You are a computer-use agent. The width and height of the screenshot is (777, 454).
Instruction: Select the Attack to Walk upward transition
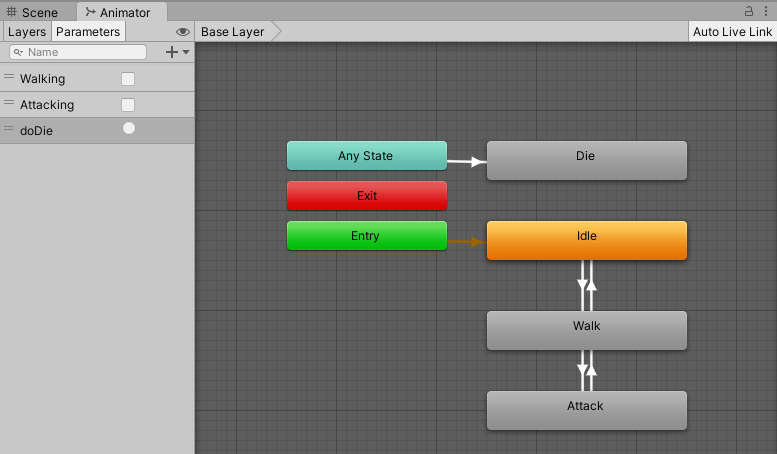point(591,371)
